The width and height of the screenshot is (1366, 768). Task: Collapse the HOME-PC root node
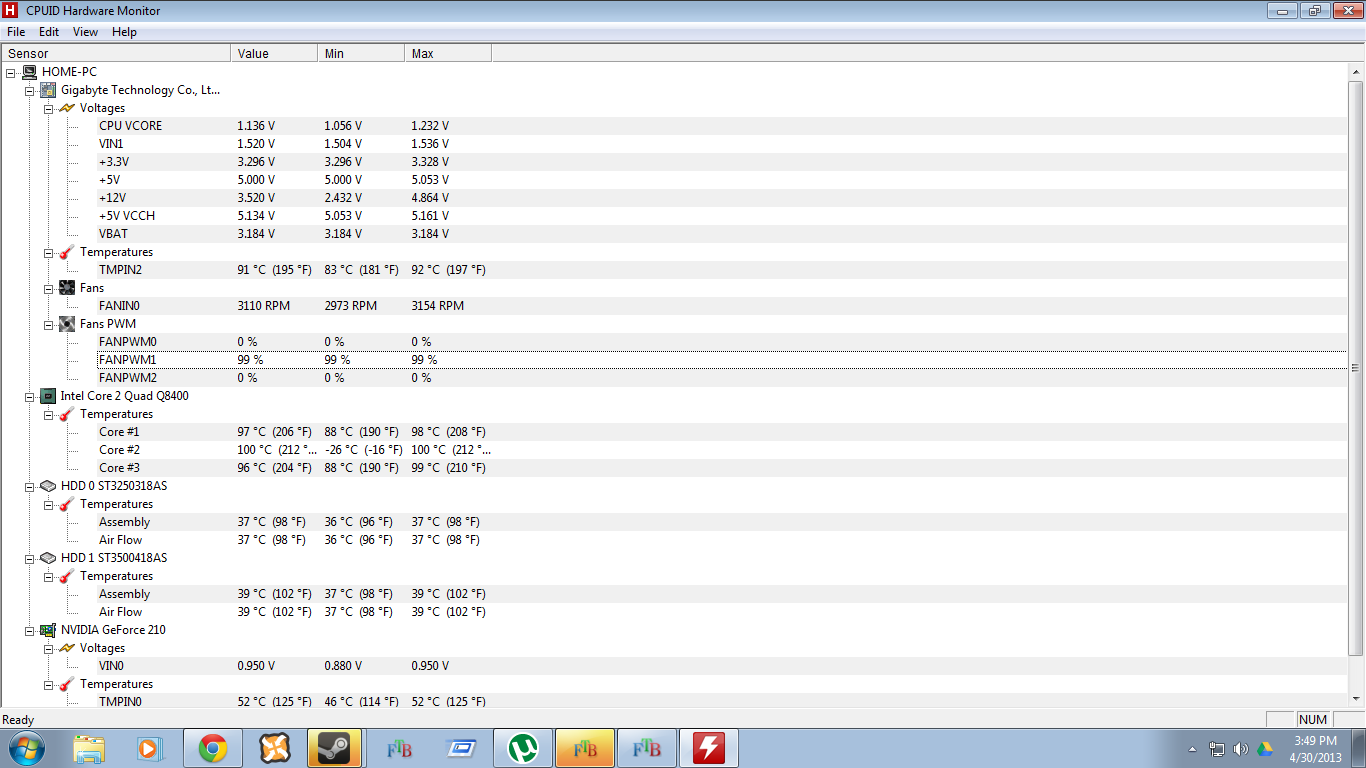(11, 72)
